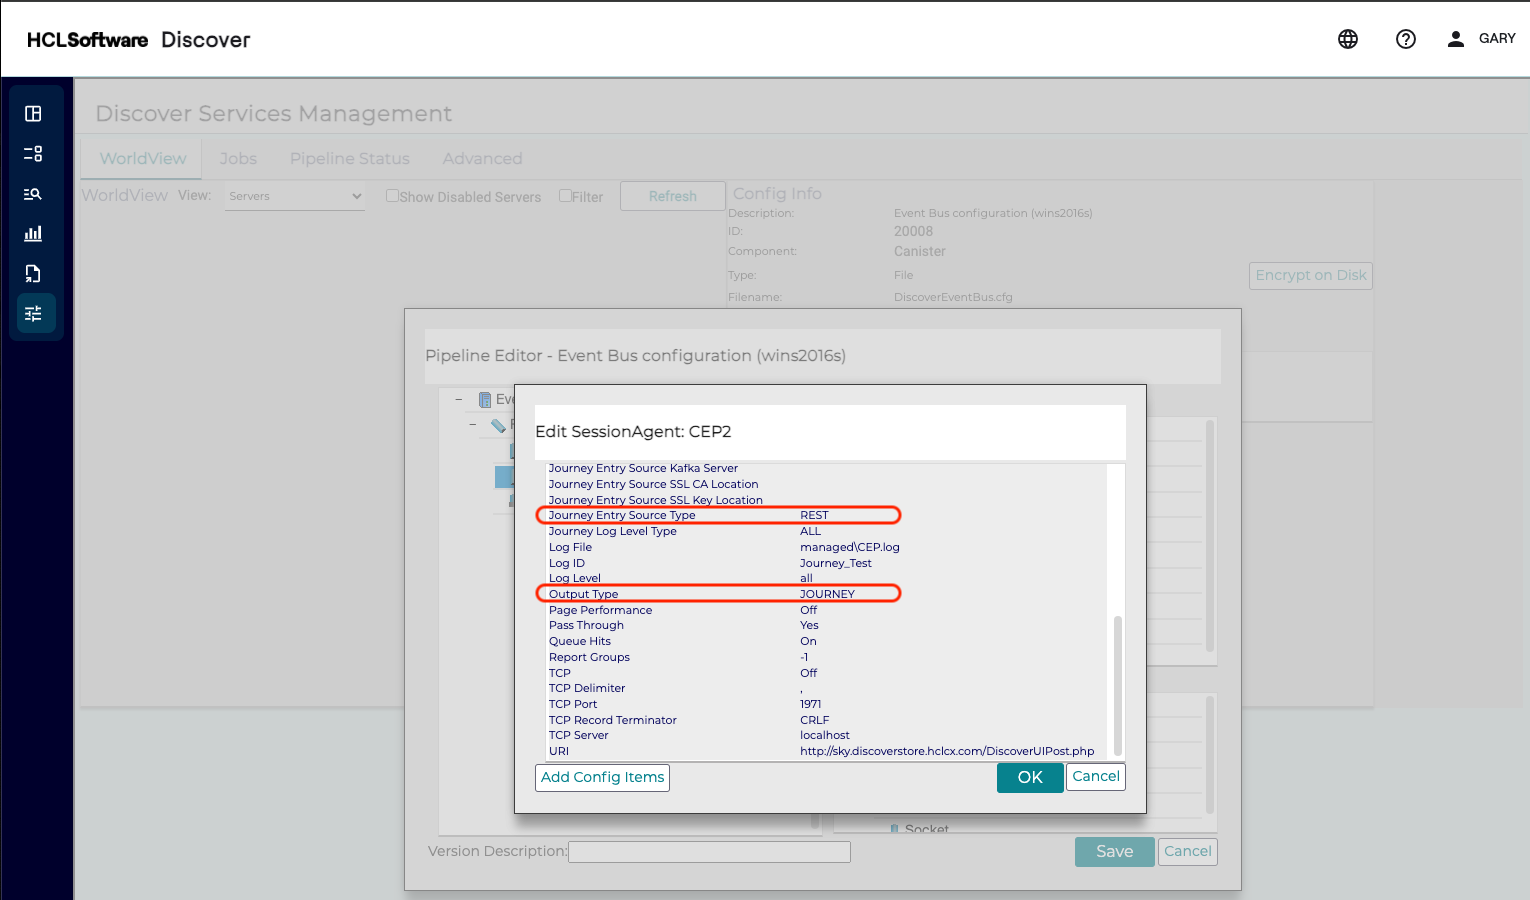The height and width of the screenshot is (900, 1530).
Task: Click the Add Config Items button
Action: click(603, 778)
